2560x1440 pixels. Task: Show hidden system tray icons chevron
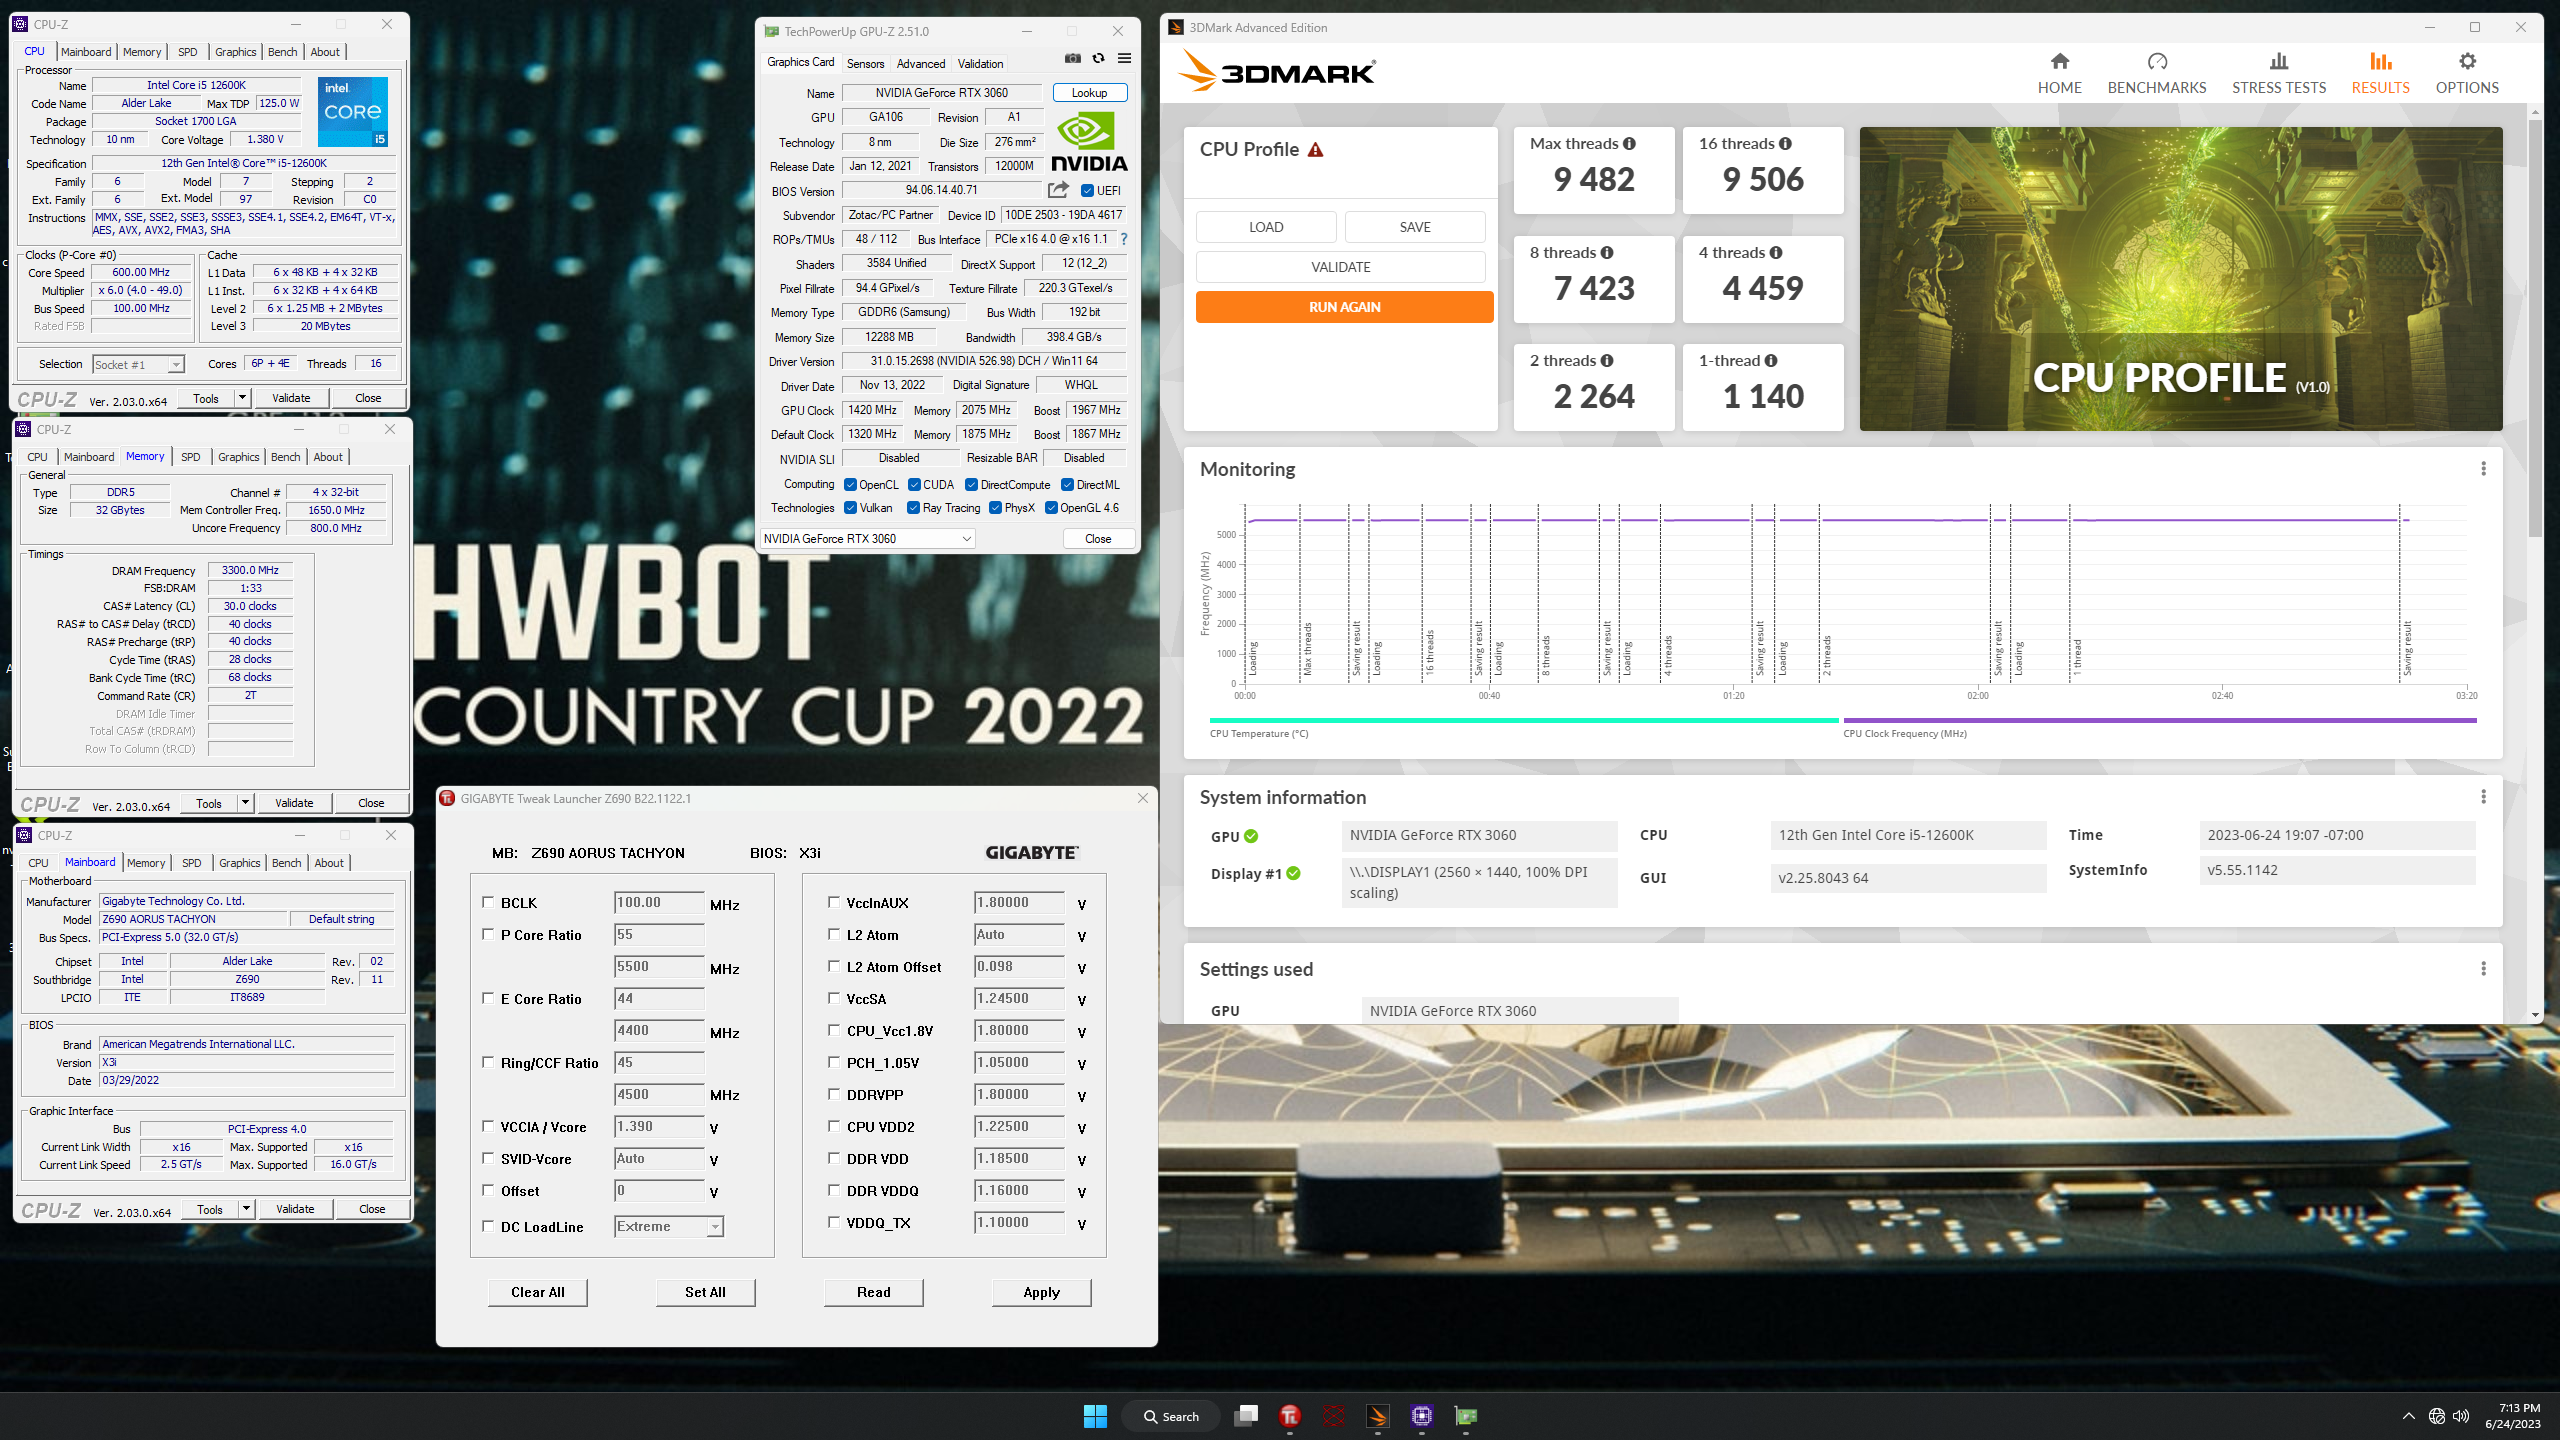[x=2409, y=1416]
